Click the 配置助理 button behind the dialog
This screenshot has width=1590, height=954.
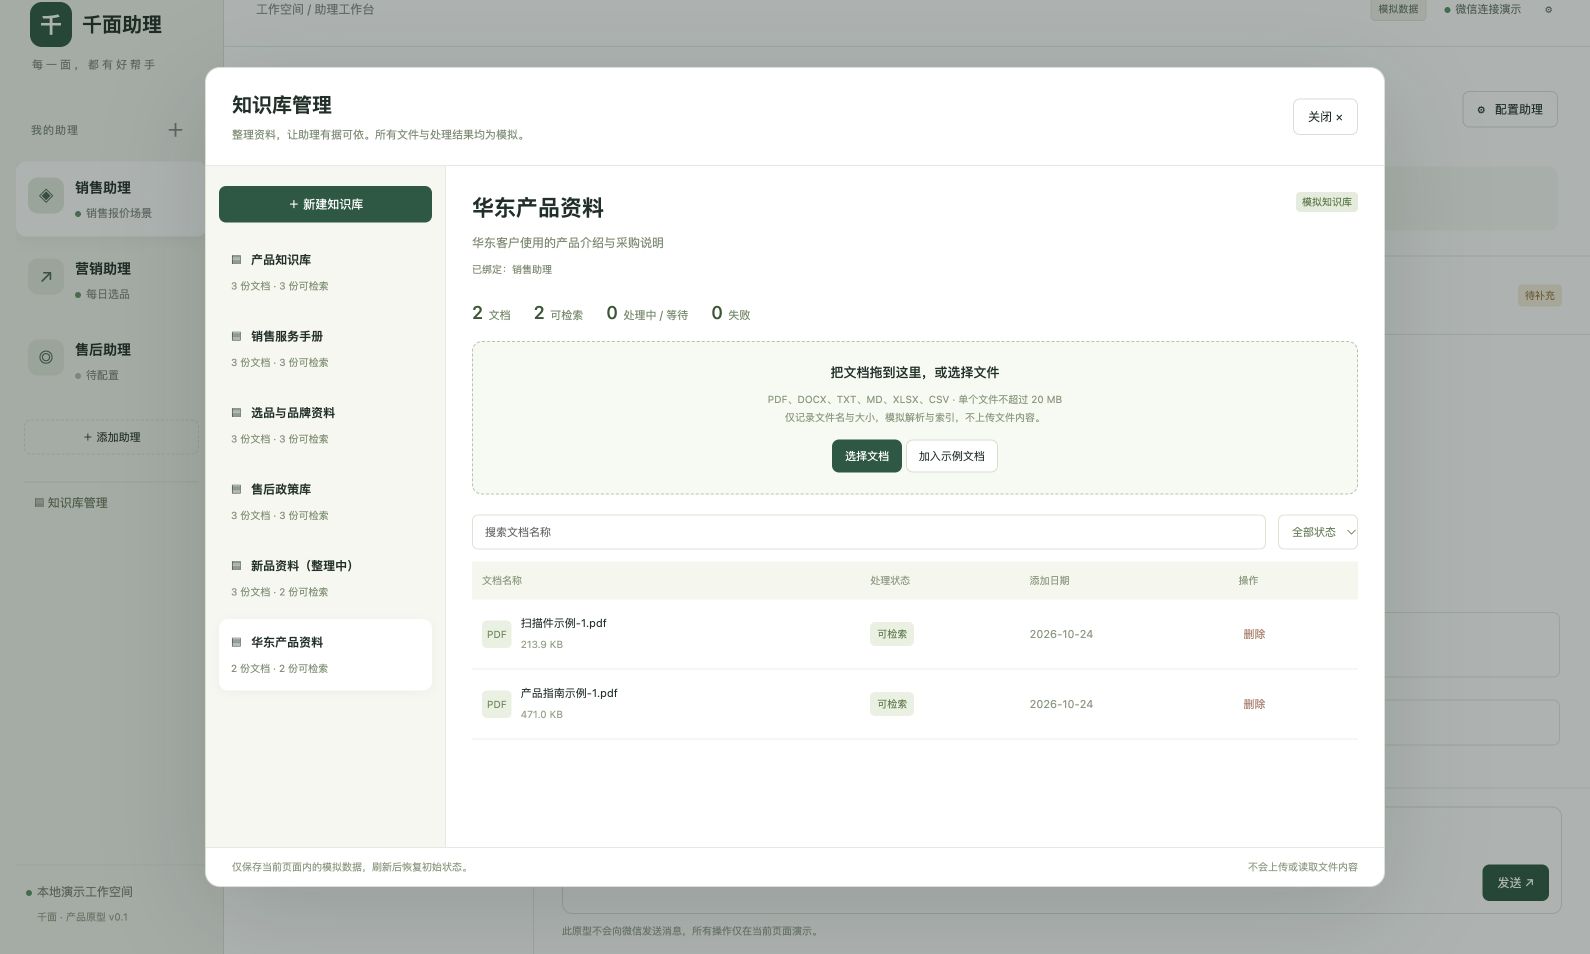(x=1510, y=109)
